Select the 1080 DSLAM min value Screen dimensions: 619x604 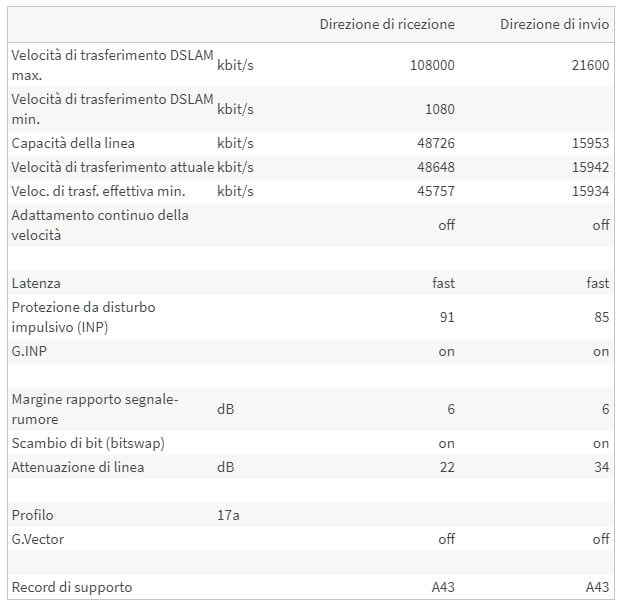click(438, 108)
